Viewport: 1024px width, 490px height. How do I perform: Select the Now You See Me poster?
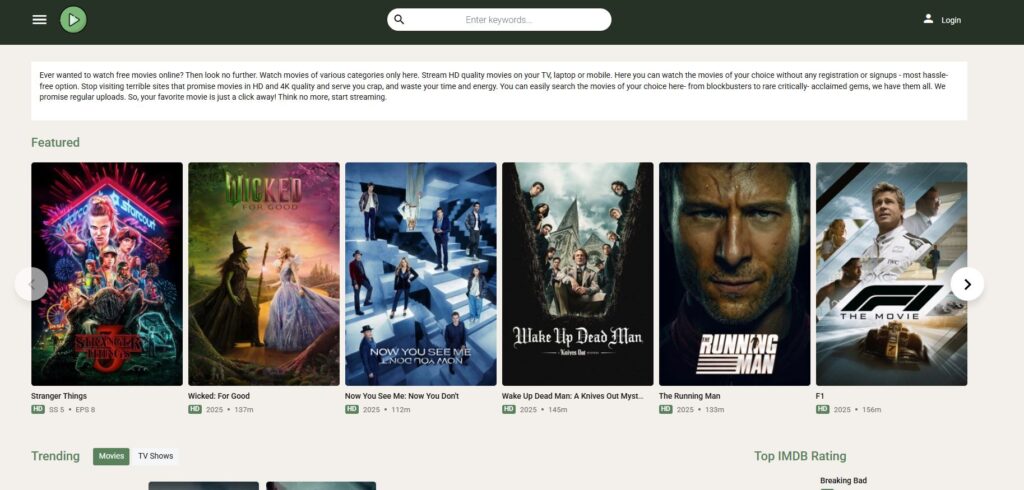pos(421,274)
